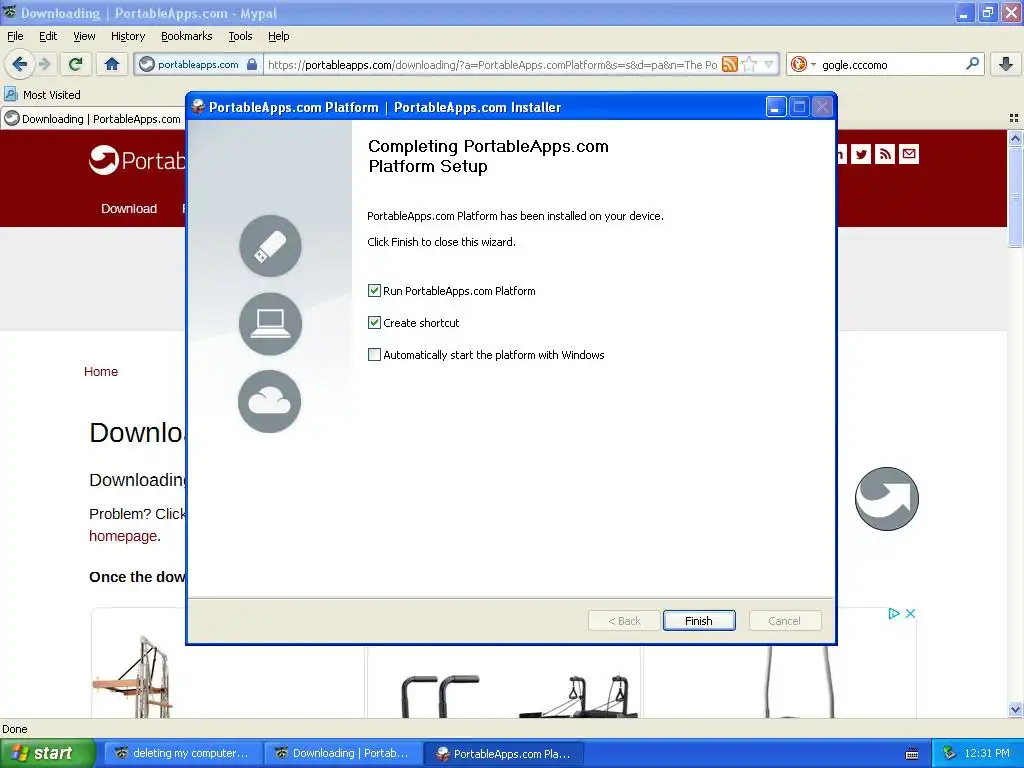Viewport: 1024px width, 768px height.
Task: Enable Automatically start the platform with Windows
Action: (x=374, y=355)
